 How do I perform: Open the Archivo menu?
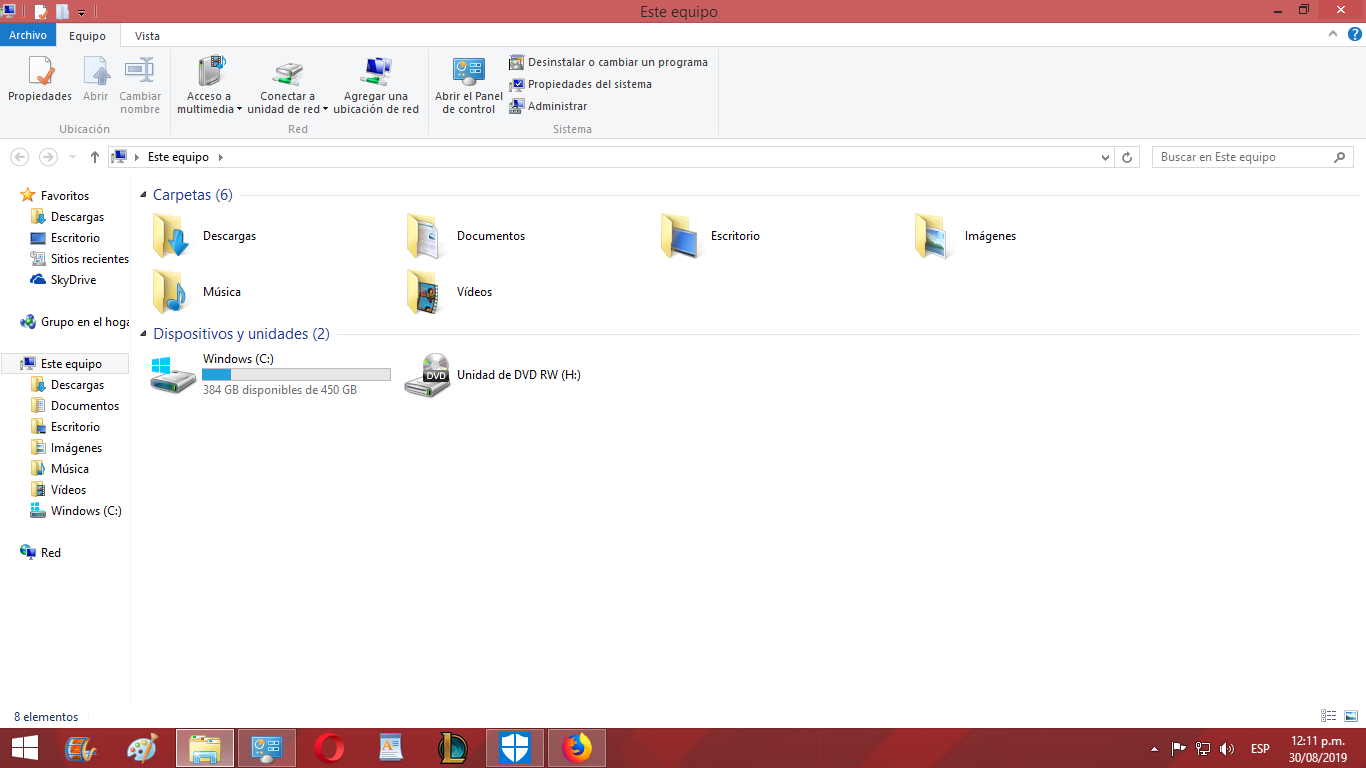click(28, 35)
